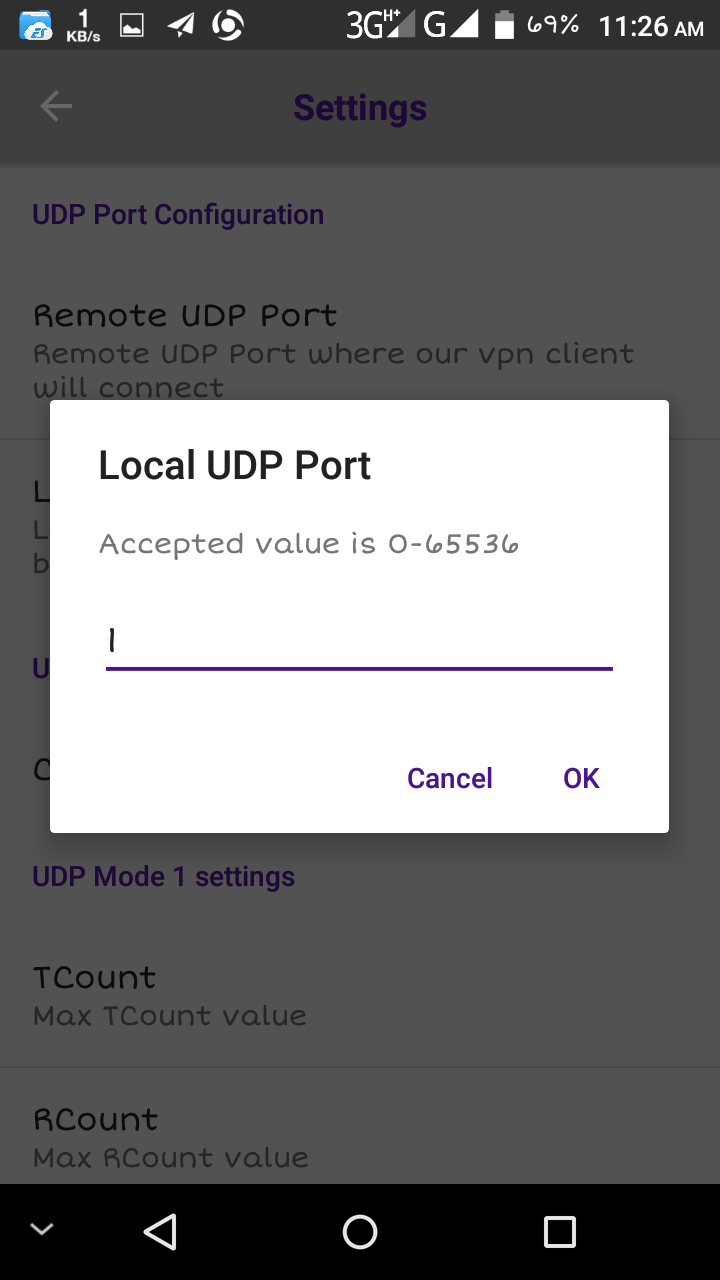This screenshot has height=1280, width=720.
Task: Open recent apps with the square button
Action: (x=559, y=1232)
